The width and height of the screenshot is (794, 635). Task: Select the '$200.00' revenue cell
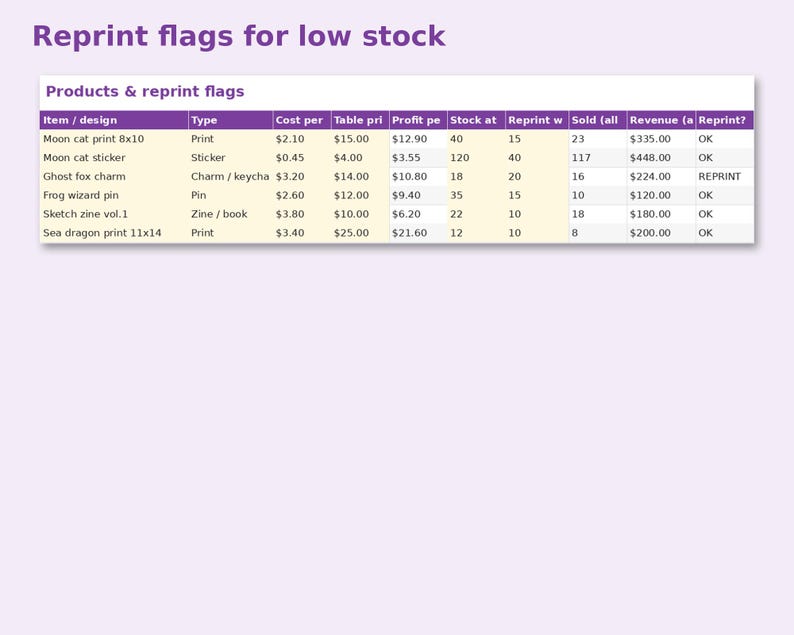click(661, 233)
